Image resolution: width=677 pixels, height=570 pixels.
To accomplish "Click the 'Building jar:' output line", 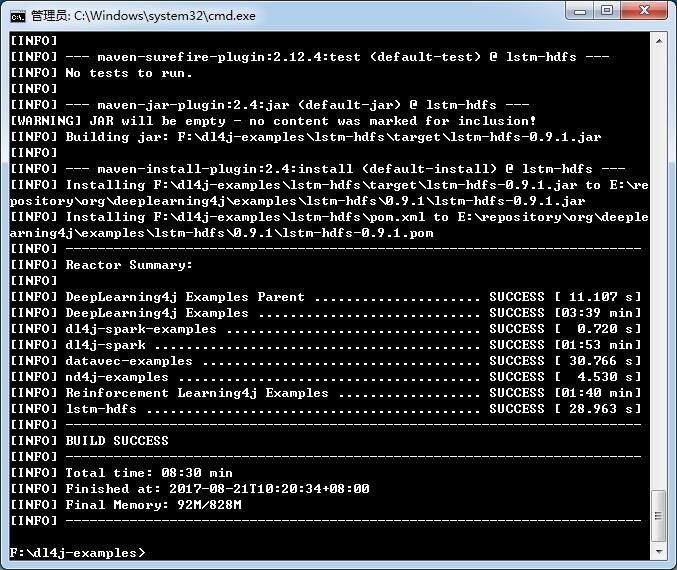I will 306,137.
